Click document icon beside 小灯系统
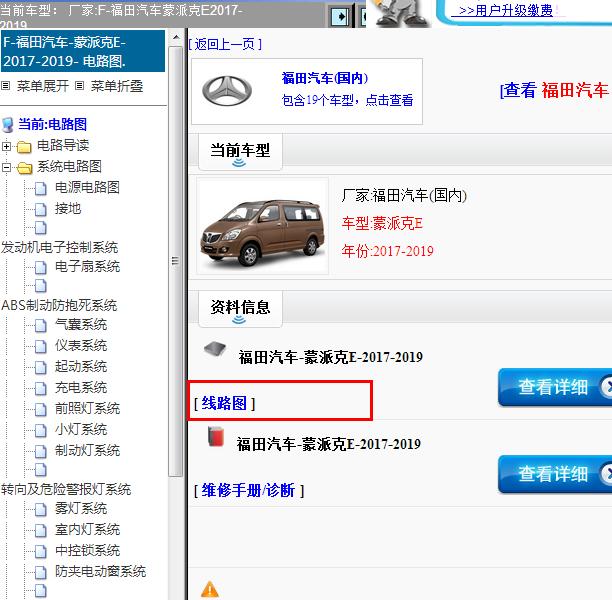612x600 pixels. (41, 430)
